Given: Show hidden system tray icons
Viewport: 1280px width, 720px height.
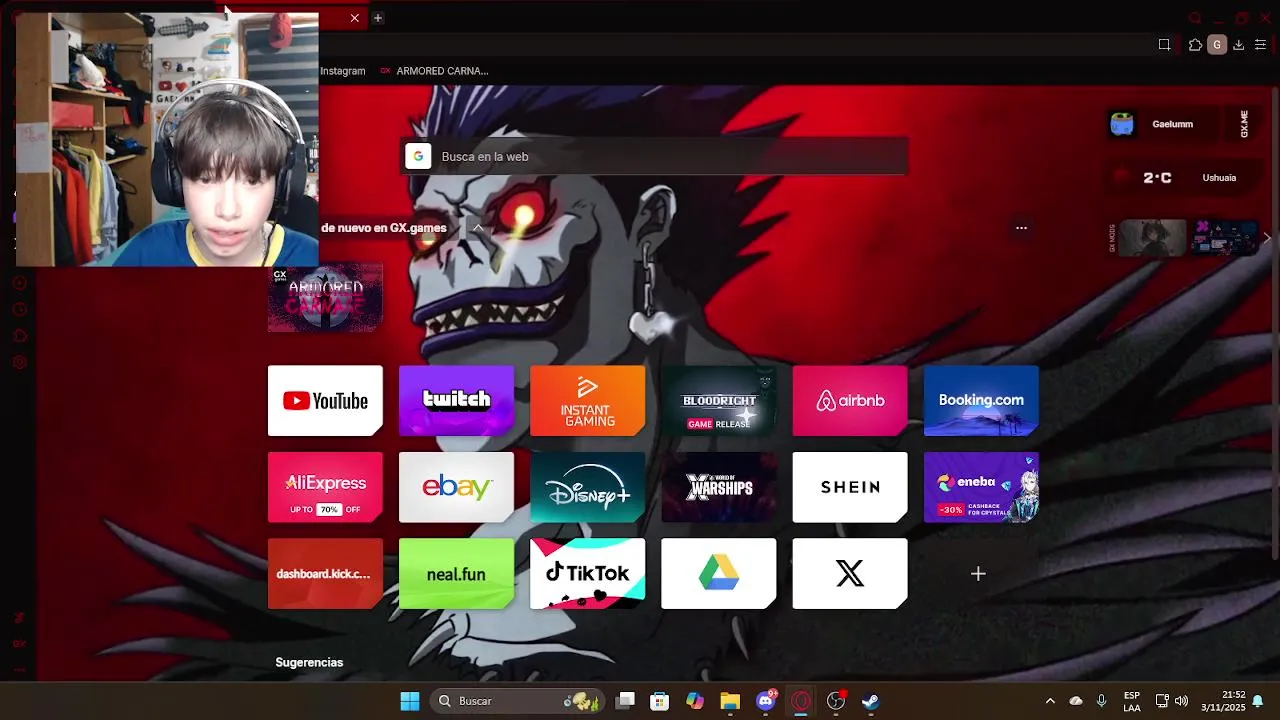Looking at the screenshot, I should point(1050,701).
